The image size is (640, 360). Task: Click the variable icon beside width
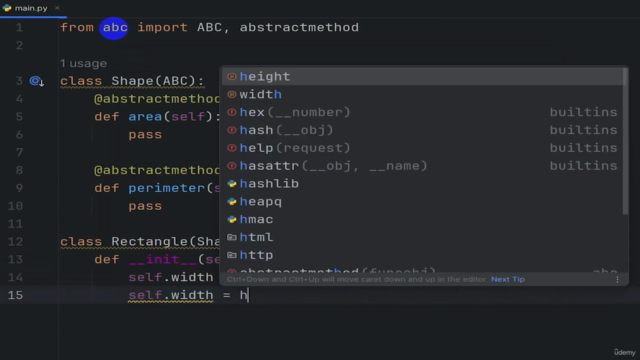pyautogui.click(x=232, y=94)
